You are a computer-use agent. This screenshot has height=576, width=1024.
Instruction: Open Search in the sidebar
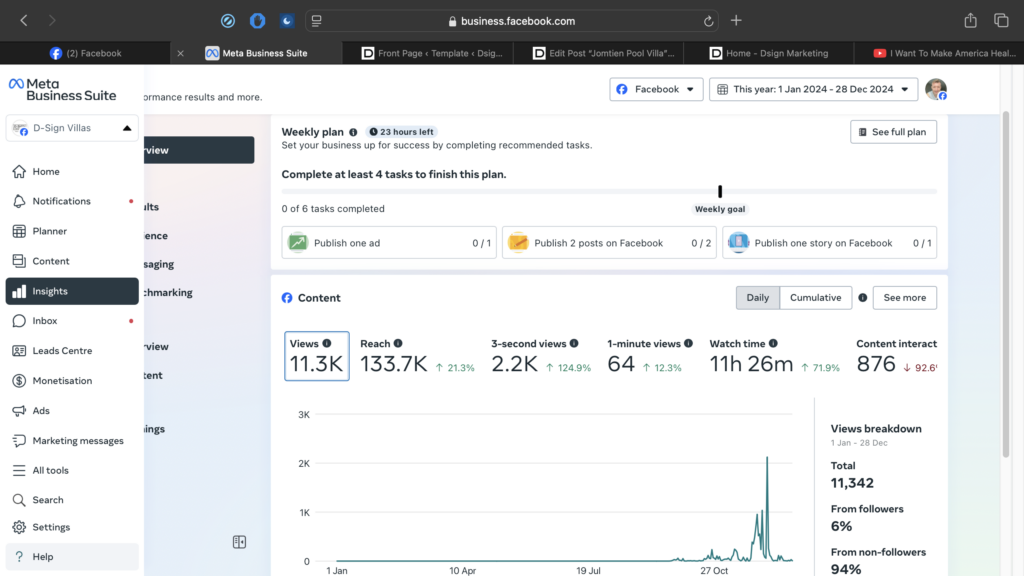[x=72, y=500]
